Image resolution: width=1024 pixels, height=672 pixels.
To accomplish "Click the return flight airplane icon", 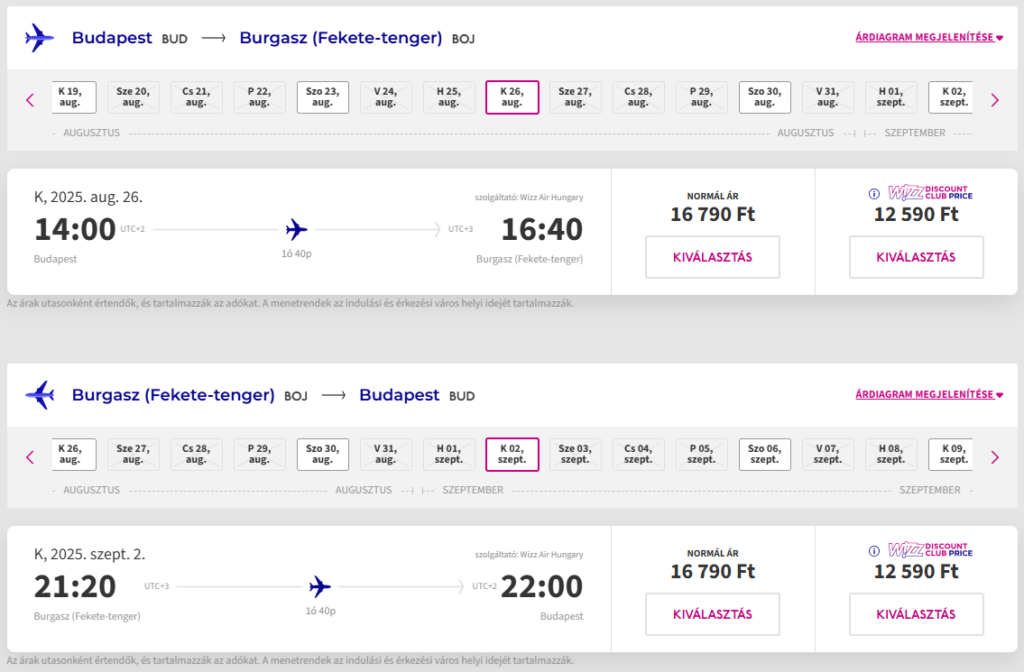I will pos(40,395).
